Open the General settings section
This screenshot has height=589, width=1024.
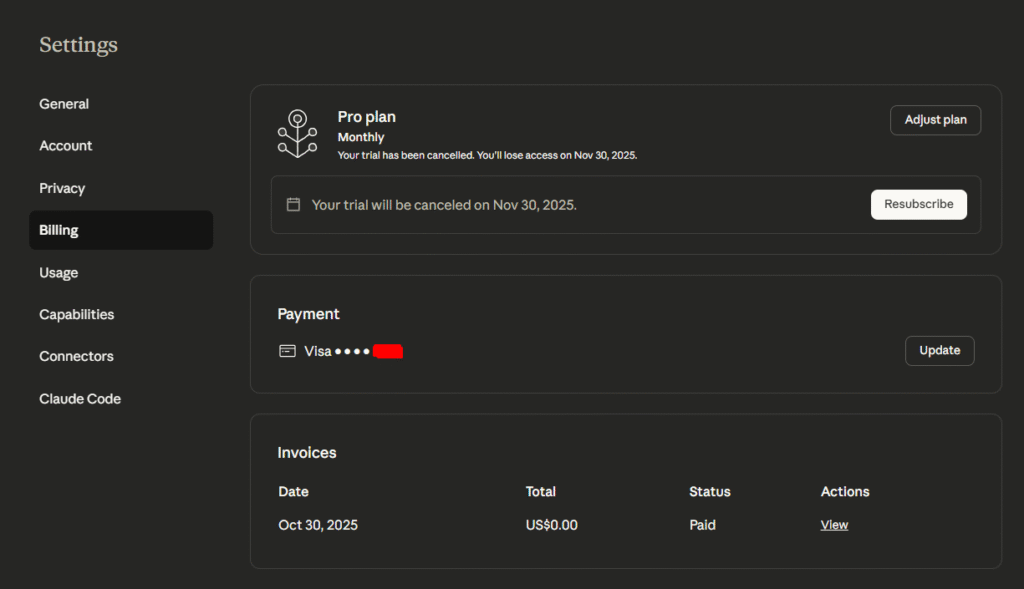pos(64,104)
